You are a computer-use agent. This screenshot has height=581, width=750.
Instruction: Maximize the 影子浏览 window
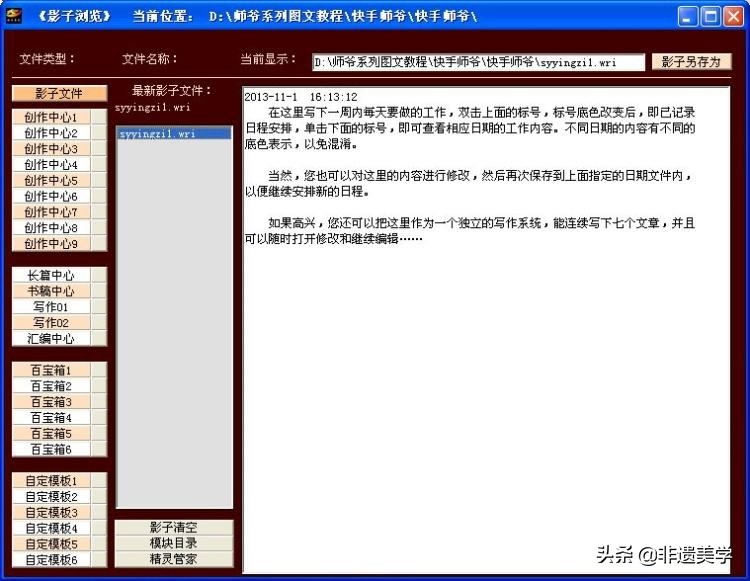click(x=710, y=16)
